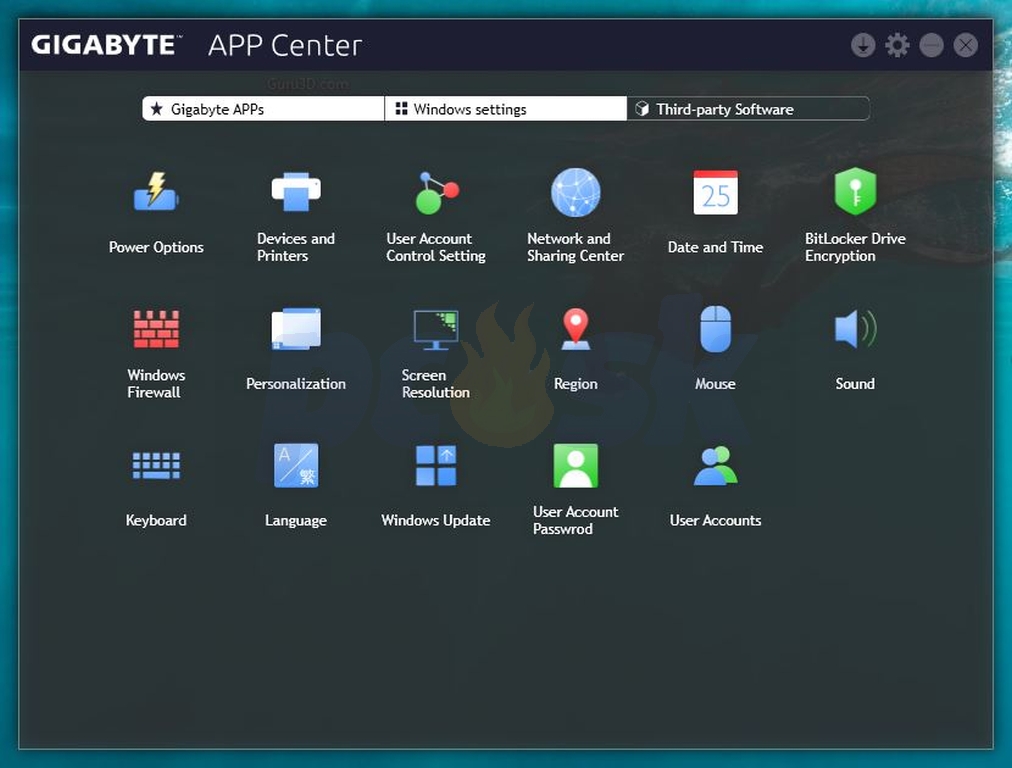Click the "User Account Password" label

576,520
